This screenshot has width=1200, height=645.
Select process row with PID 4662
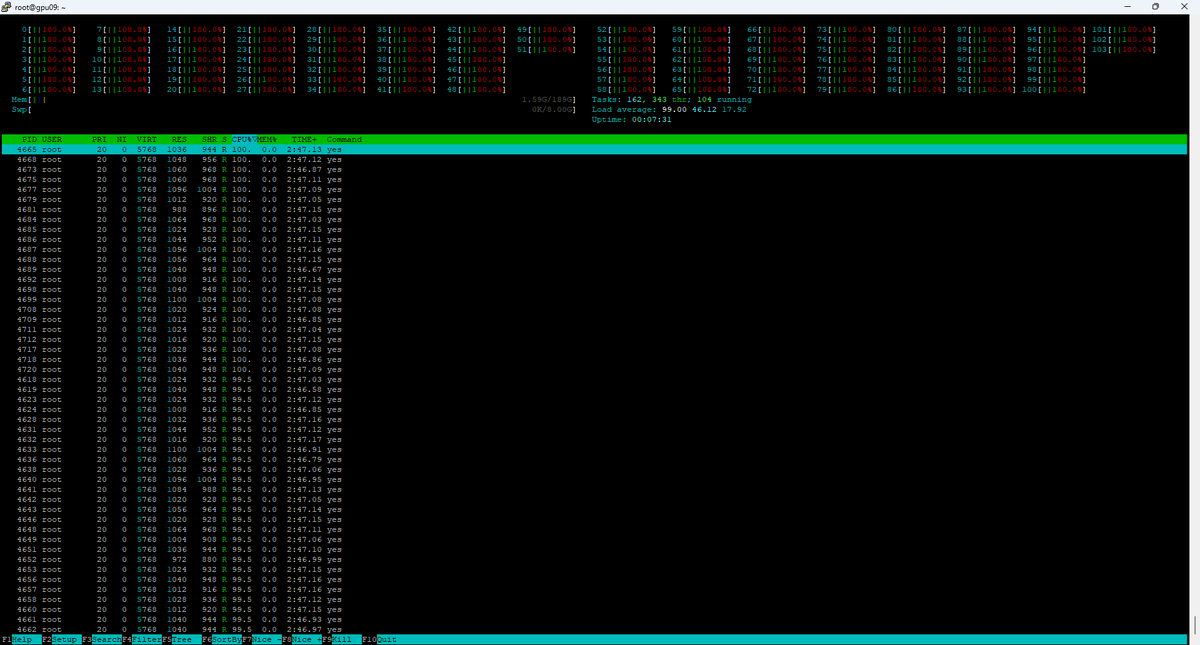594,630
